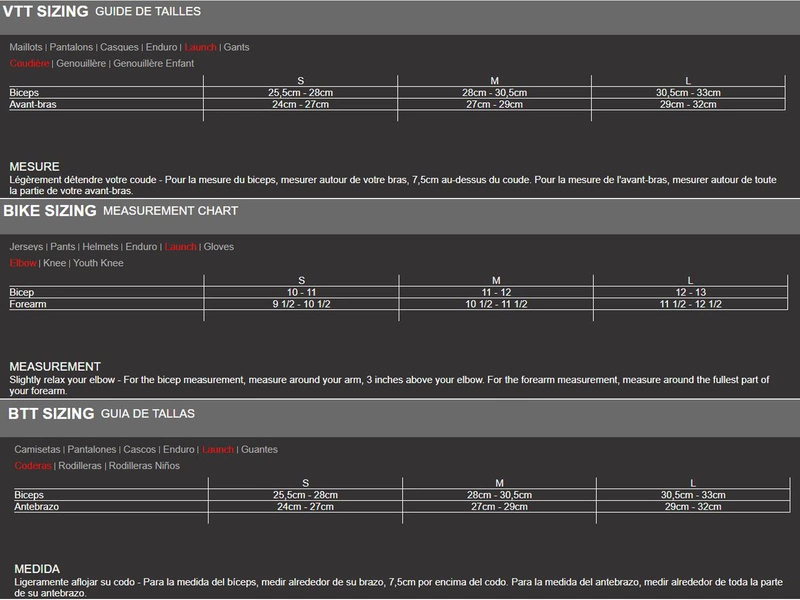800x600 pixels.
Task: Click the Bicep row label in English table
Action: (22, 292)
